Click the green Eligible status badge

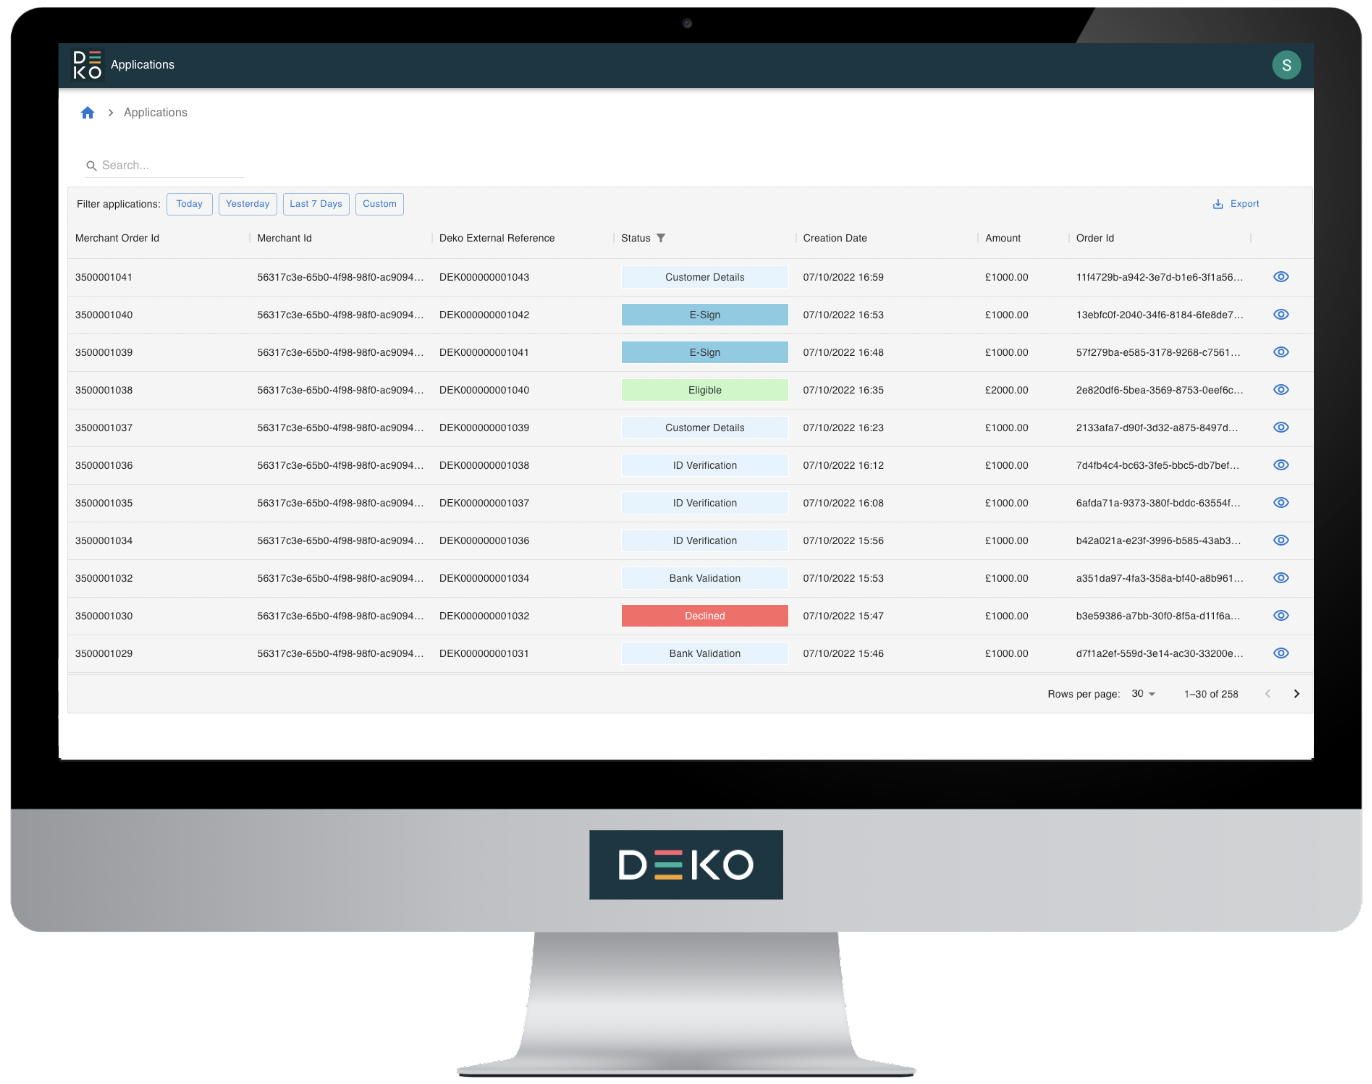point(705,391)
